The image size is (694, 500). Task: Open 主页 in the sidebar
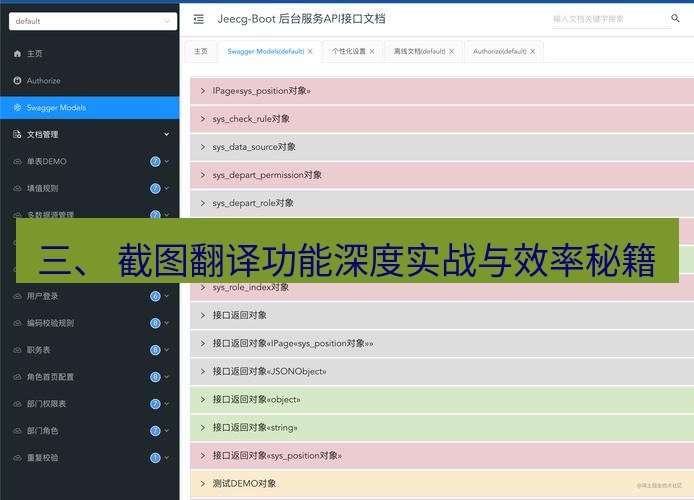(x=89, y=54)
